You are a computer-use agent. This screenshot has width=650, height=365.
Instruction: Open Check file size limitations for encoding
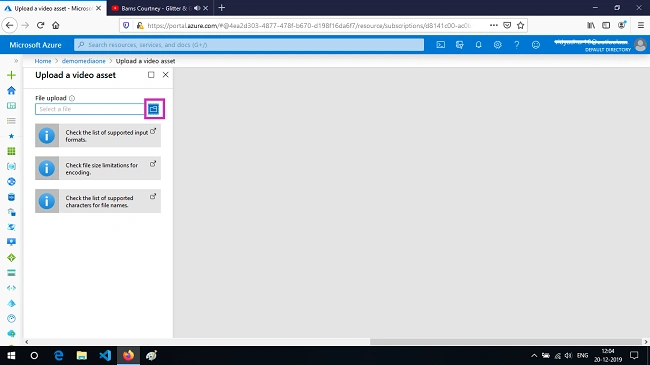[x=98, y=168]
